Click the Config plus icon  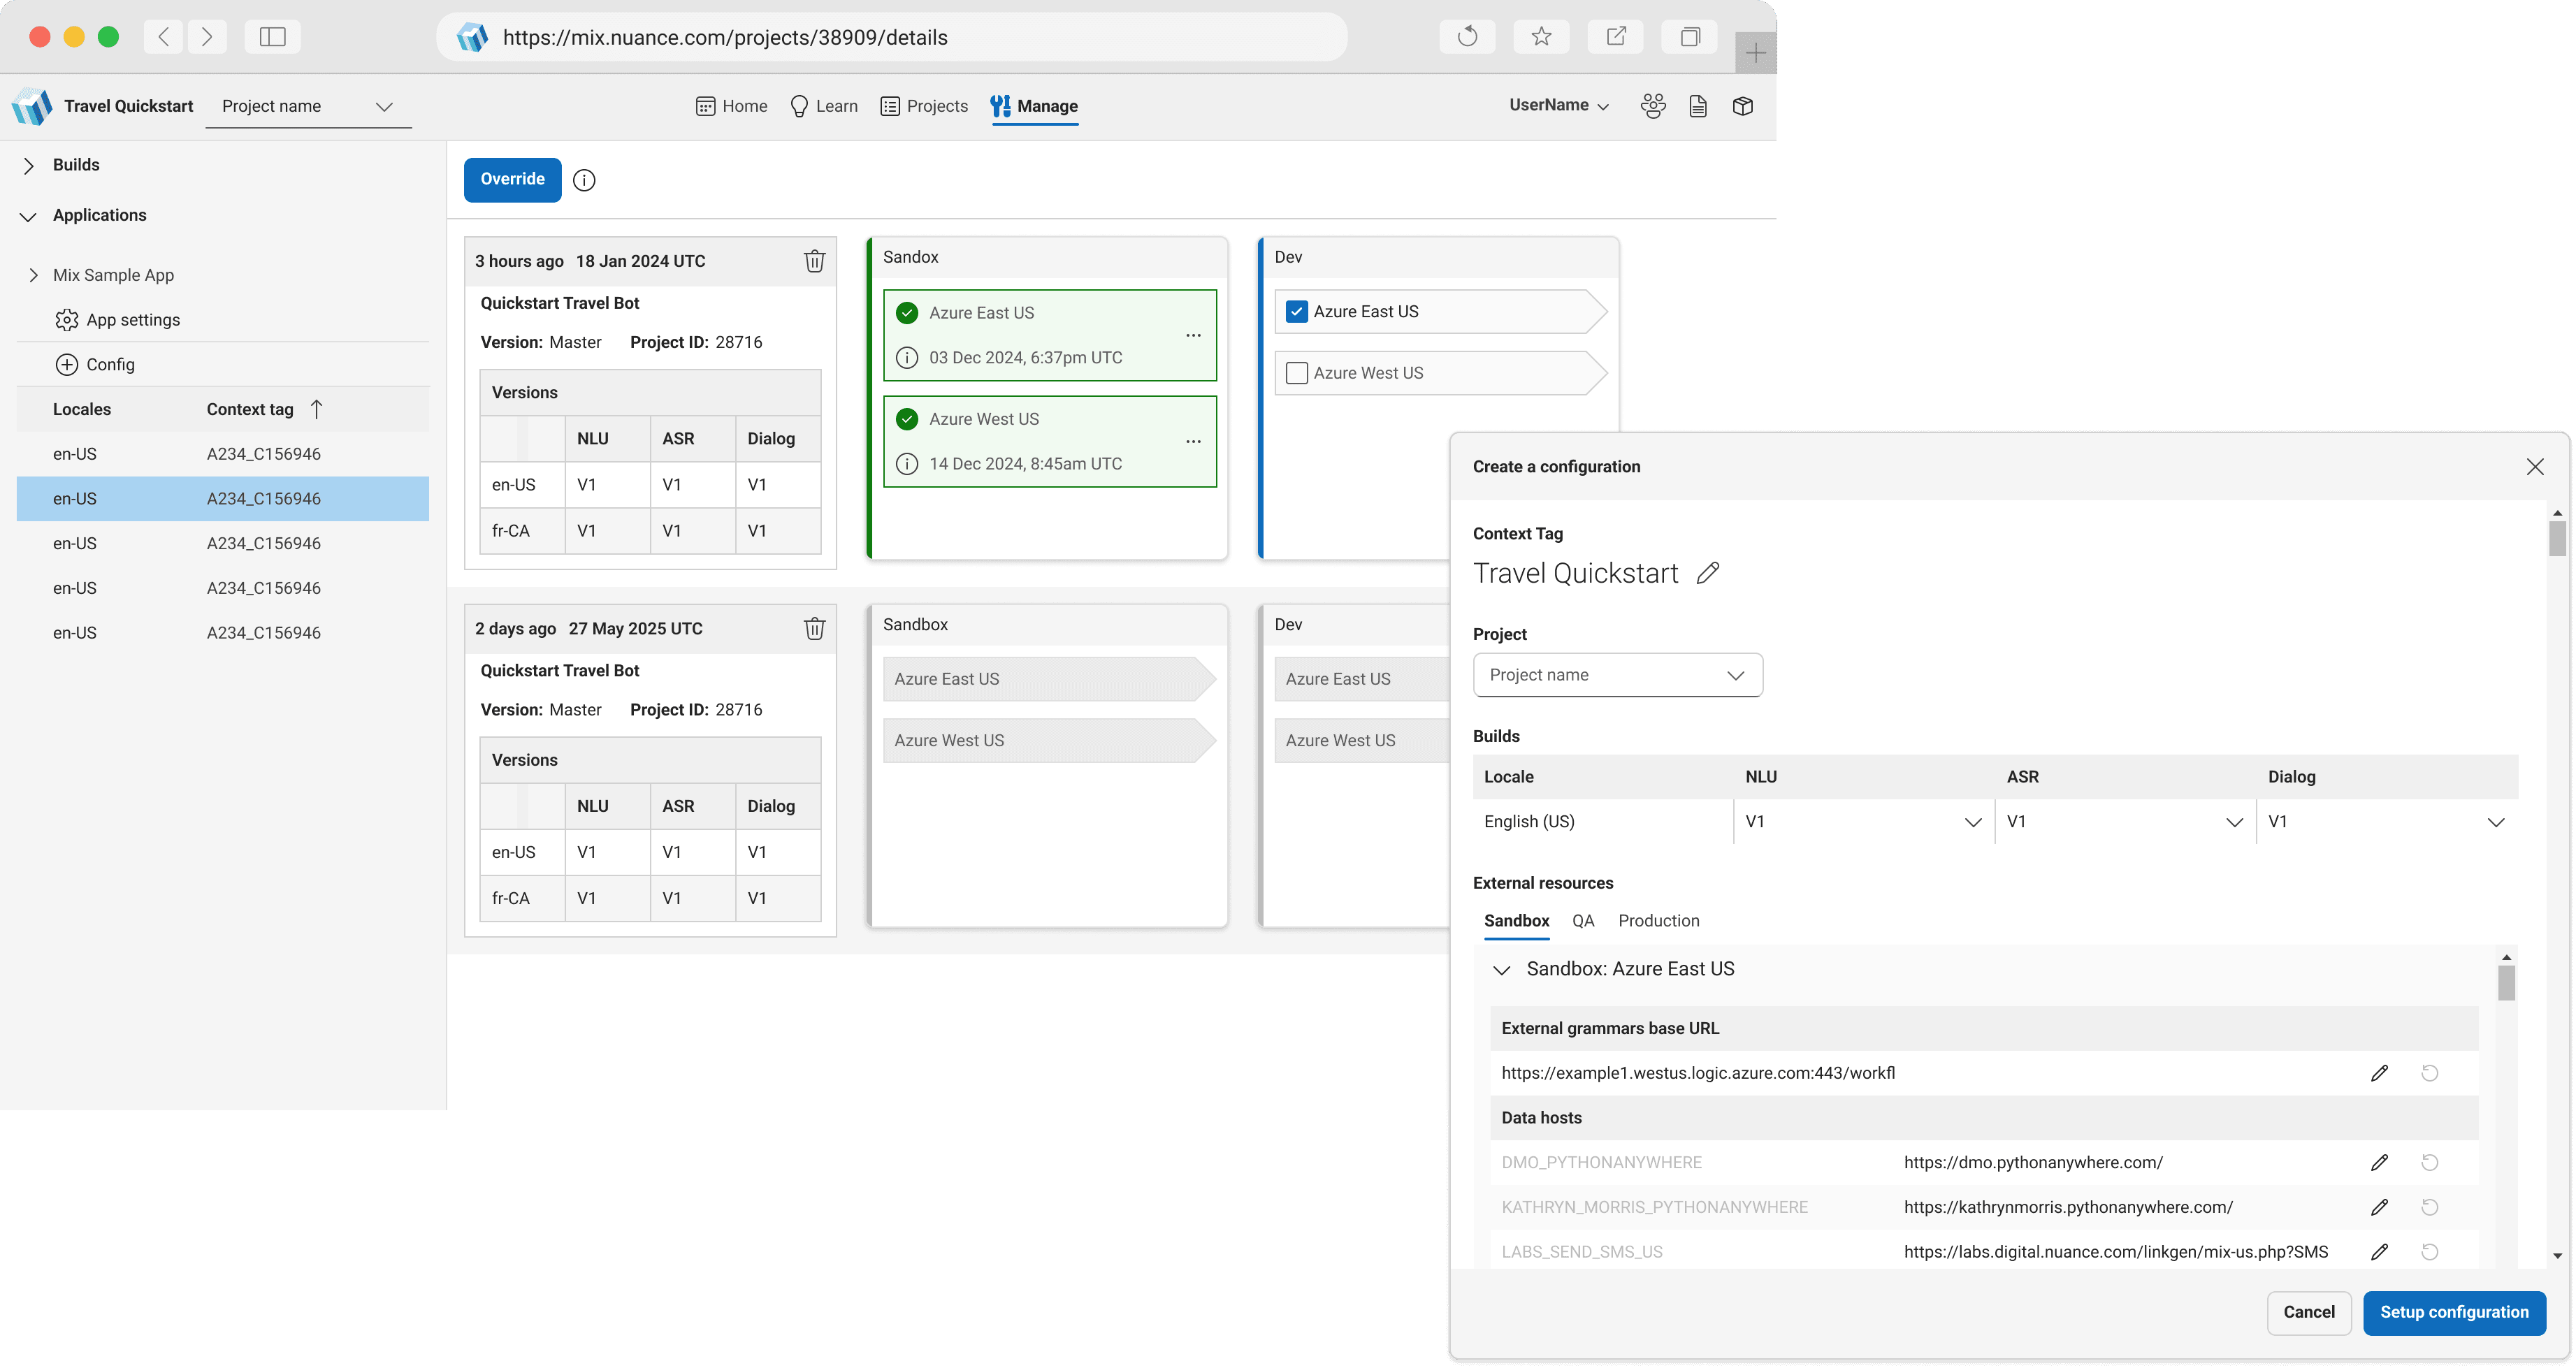click(x=67, y=364)
